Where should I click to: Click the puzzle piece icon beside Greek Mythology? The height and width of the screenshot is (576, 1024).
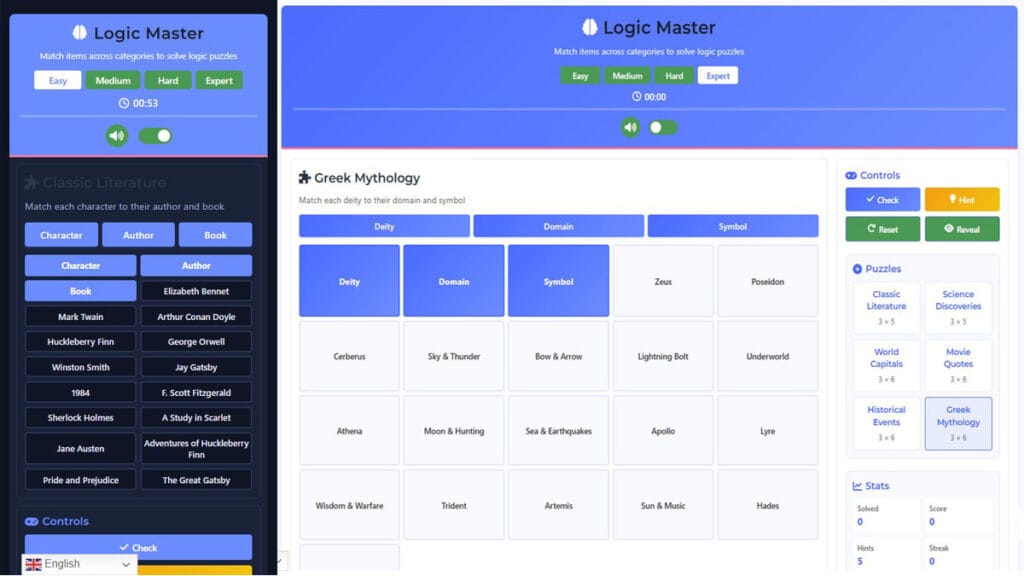click(306, 178)
